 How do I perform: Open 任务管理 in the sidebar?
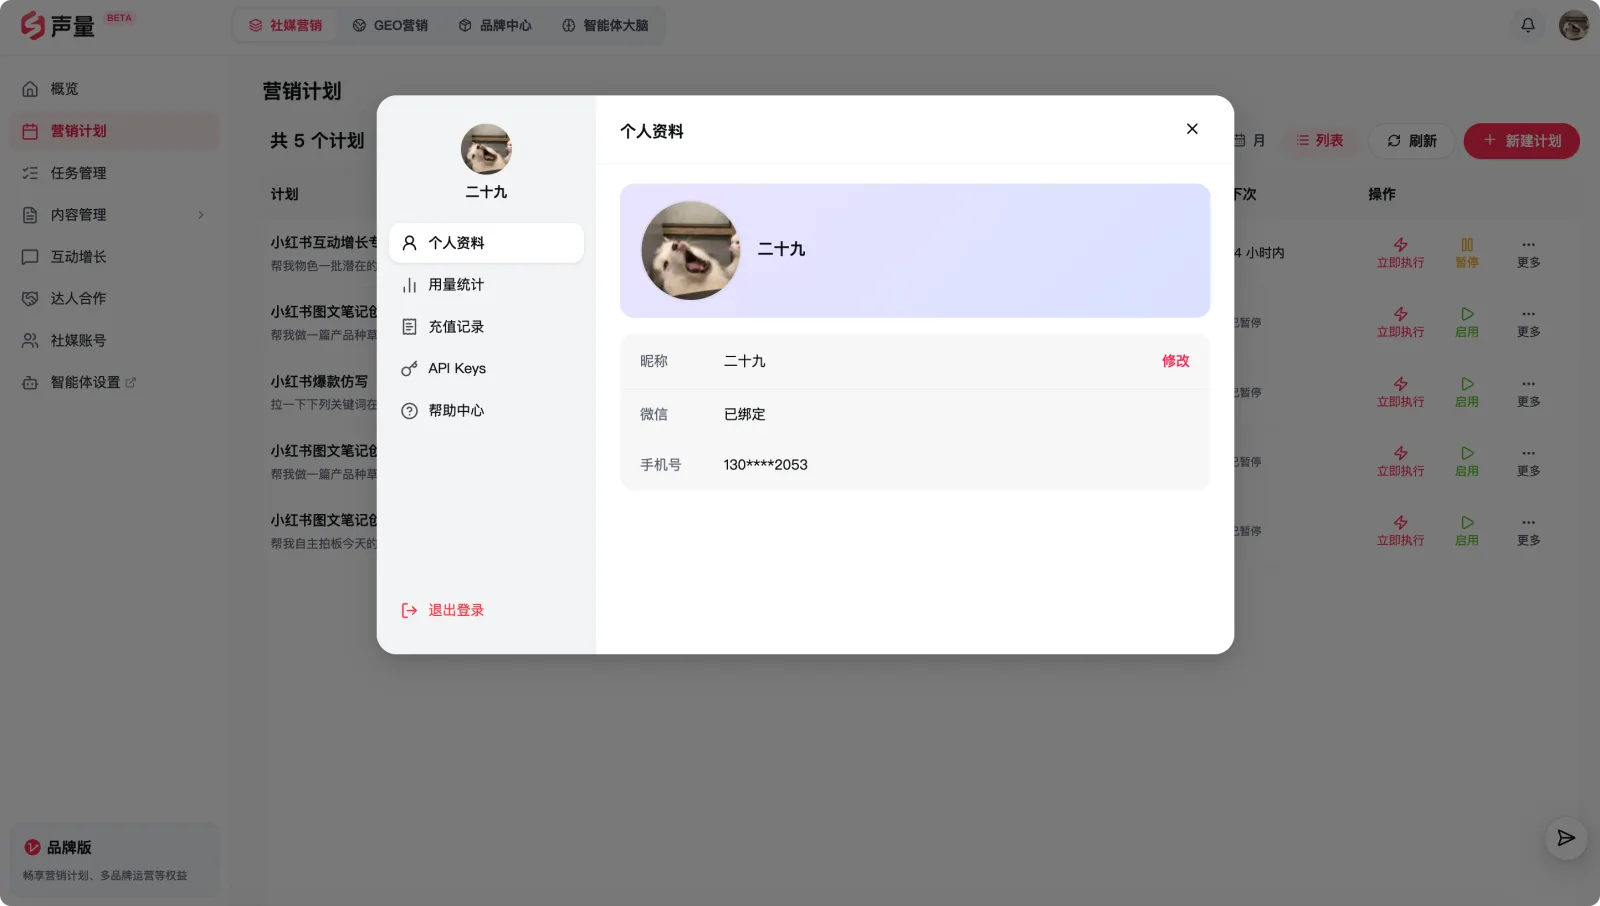click(114, 173)
